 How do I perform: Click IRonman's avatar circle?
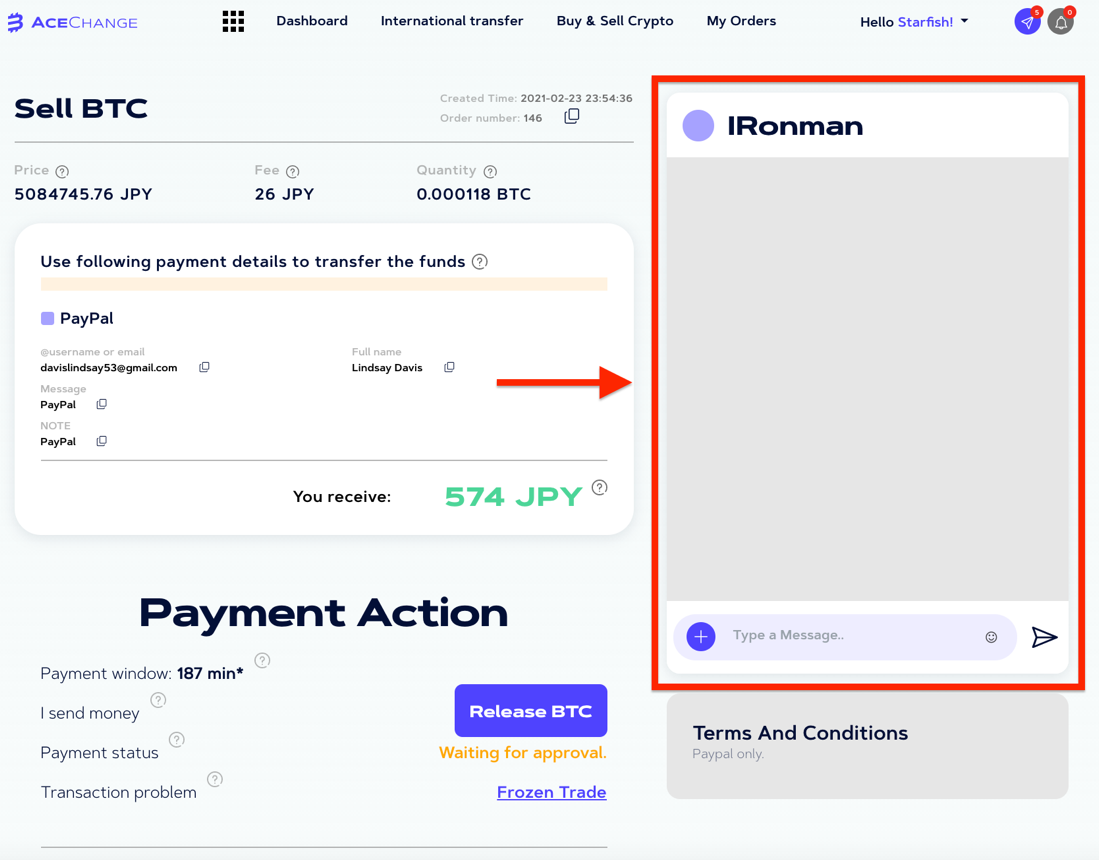(698, 126)
